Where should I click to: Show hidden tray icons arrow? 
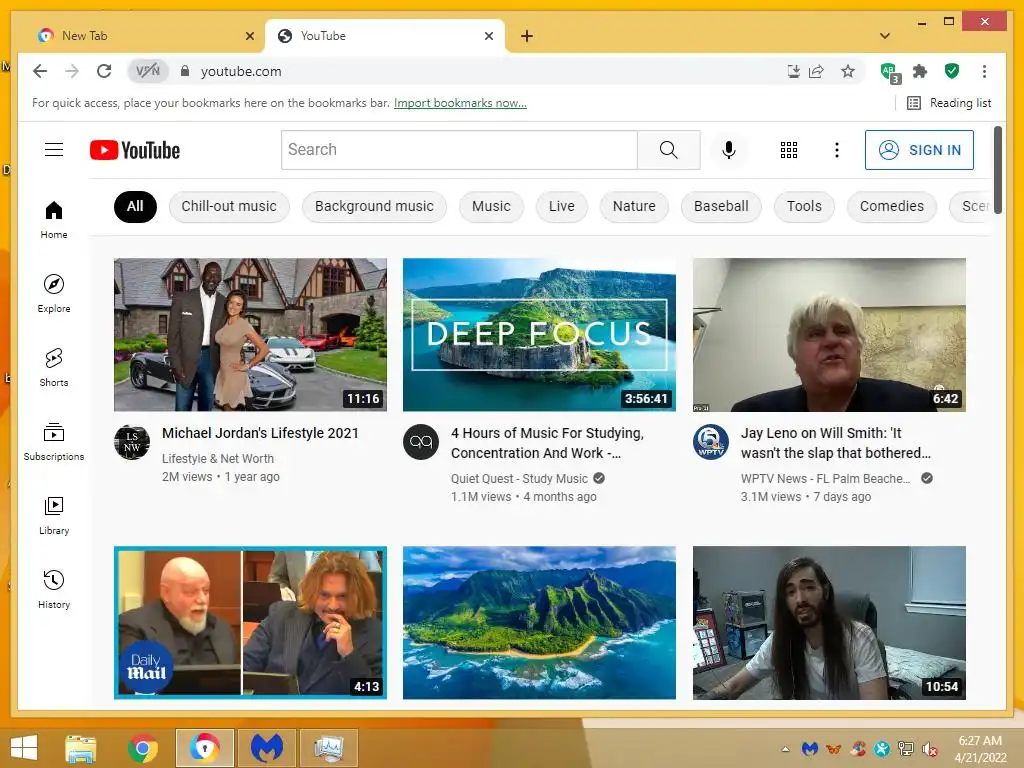point(785,749)
